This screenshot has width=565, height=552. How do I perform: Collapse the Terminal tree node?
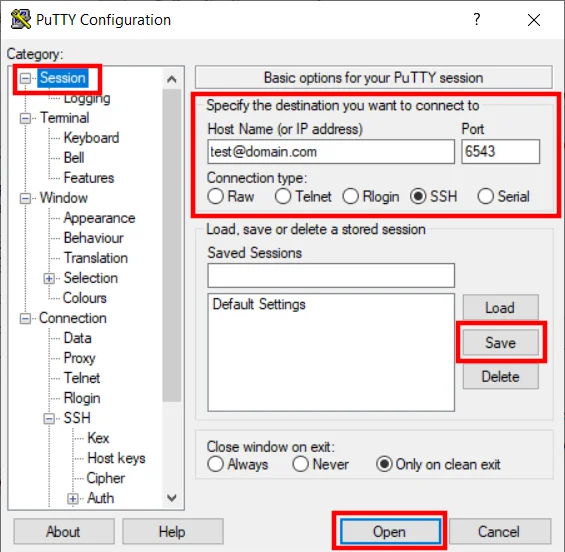(25, 118)
